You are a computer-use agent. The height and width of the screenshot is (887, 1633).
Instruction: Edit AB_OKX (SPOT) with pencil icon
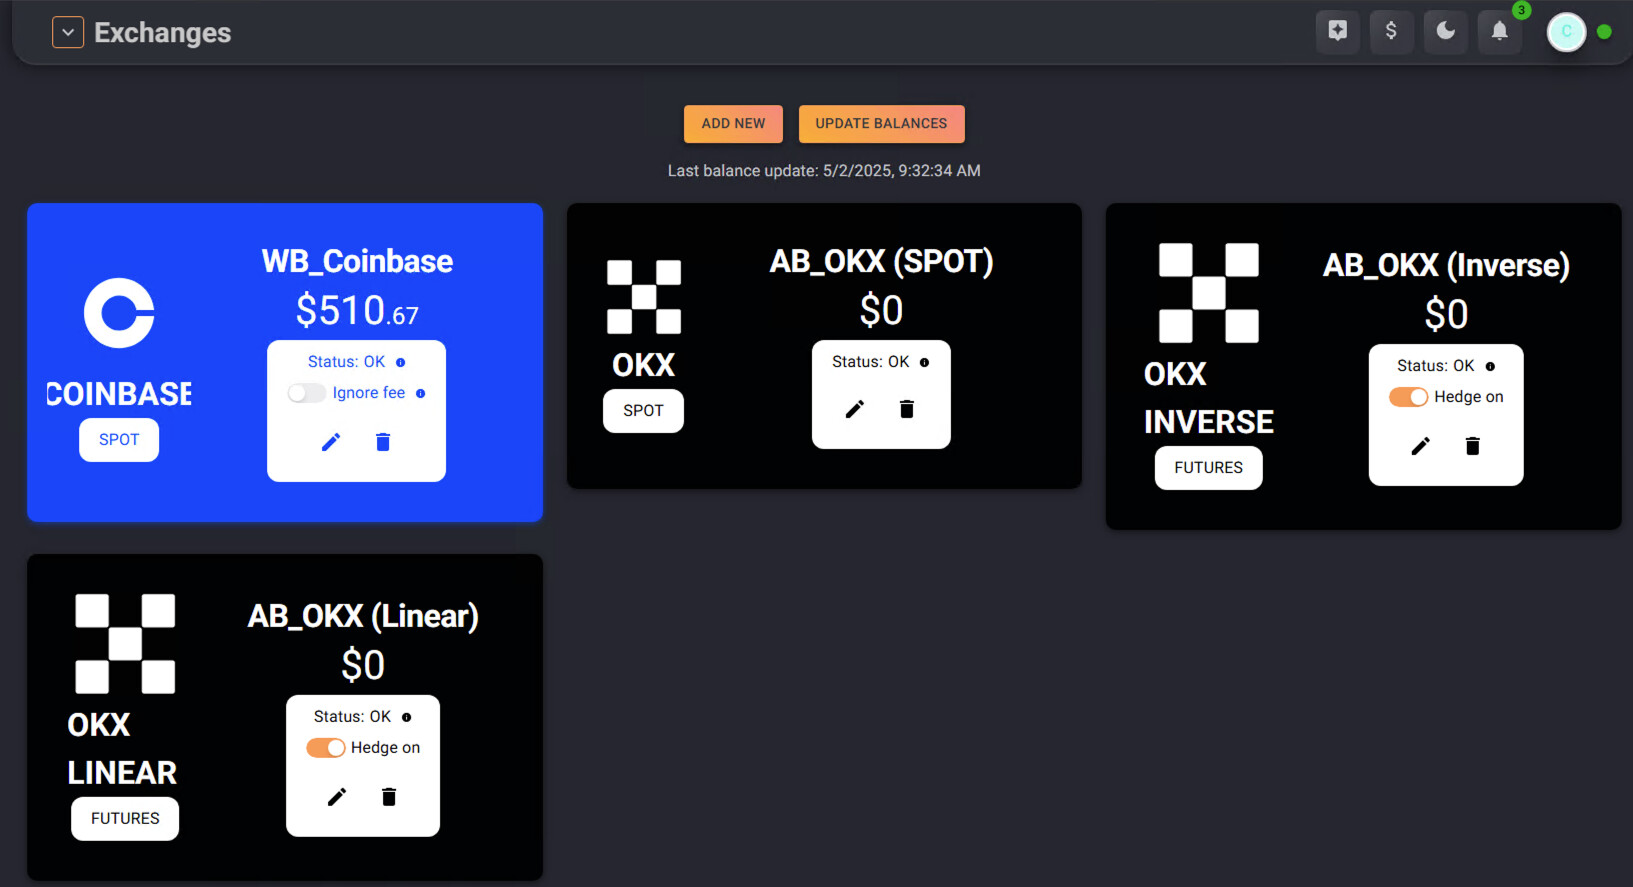(x=855, y=409)
